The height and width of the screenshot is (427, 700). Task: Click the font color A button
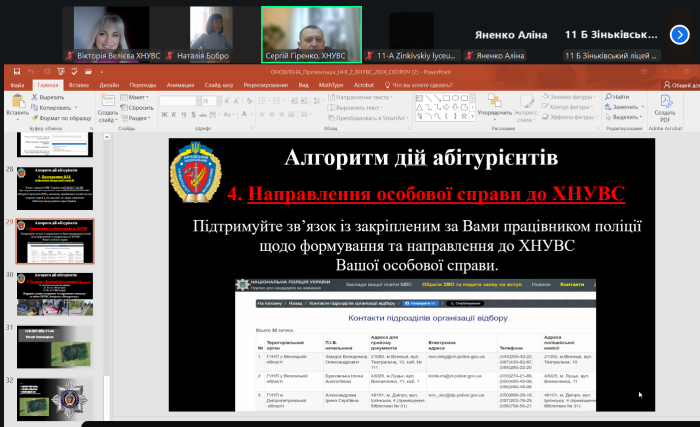[244, 114]
